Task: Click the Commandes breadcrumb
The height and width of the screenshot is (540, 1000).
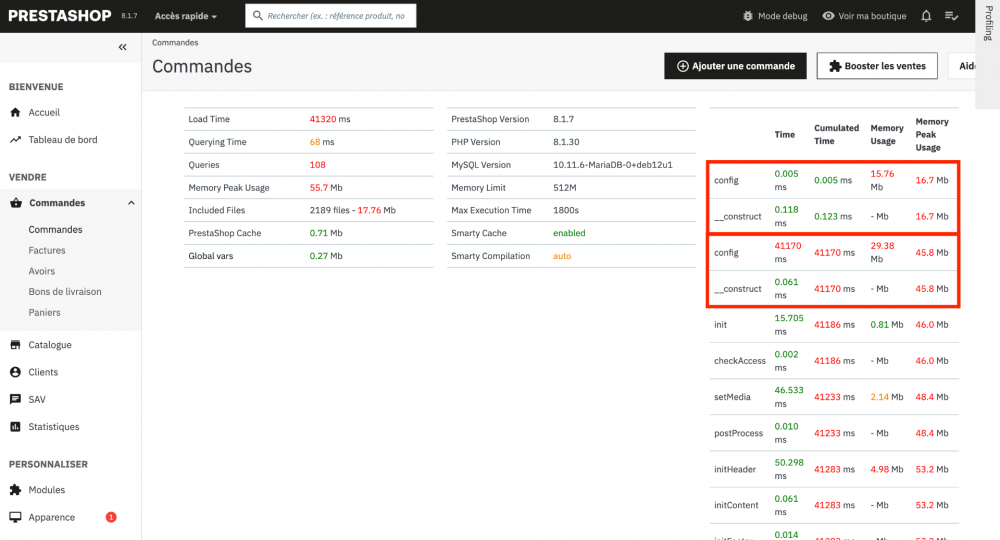Action: pos(175,43)
